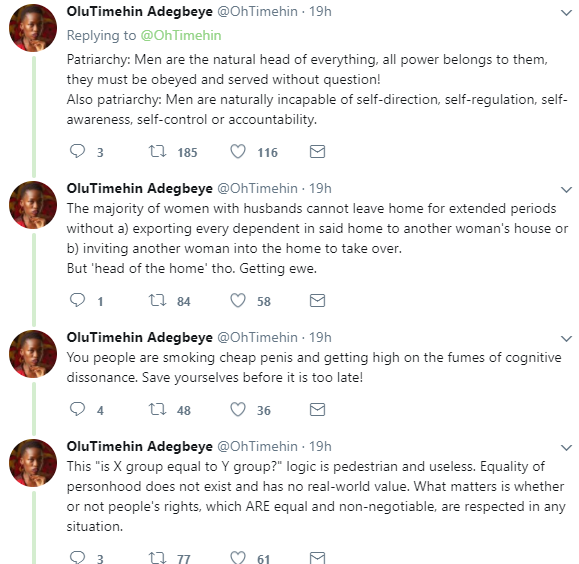Open the profile avatar on the first tweet

pos(33,28)
